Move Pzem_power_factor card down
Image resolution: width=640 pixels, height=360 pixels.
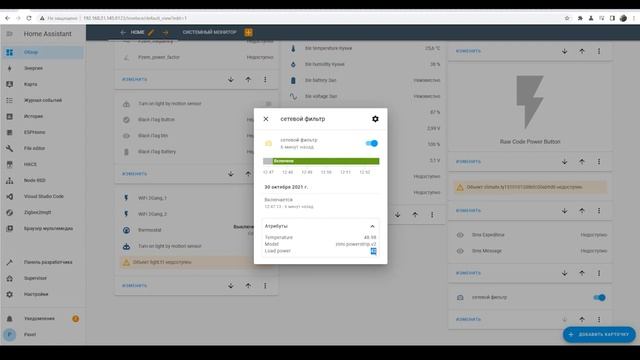click(231, 79)
